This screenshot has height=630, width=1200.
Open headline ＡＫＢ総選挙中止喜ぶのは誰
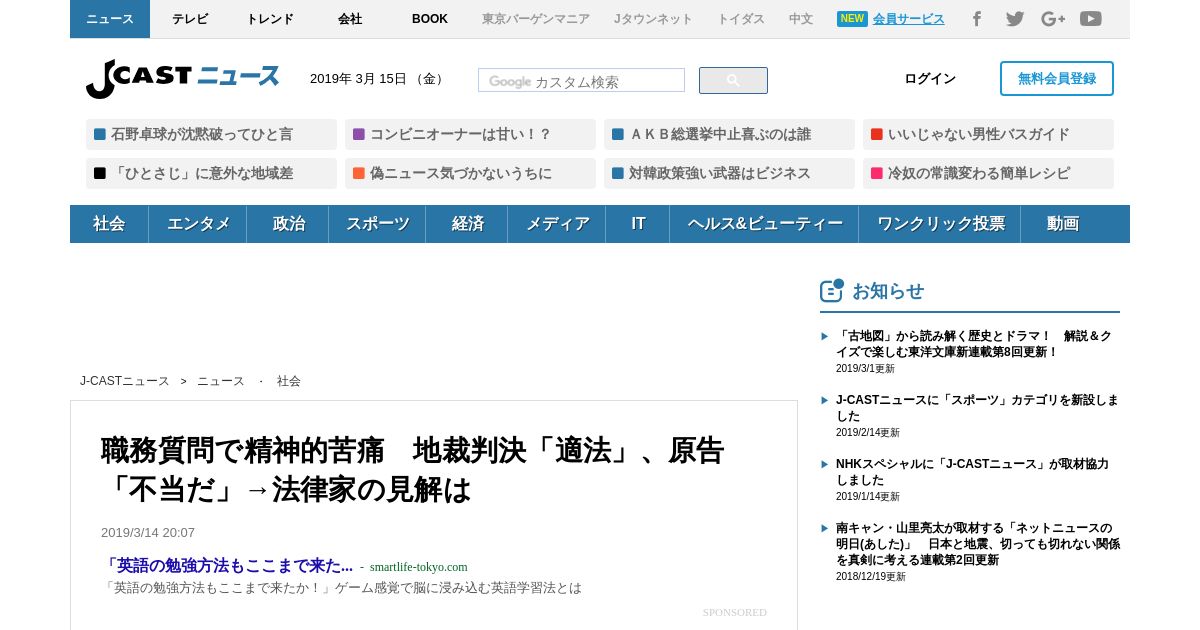(x=729, y=134)
